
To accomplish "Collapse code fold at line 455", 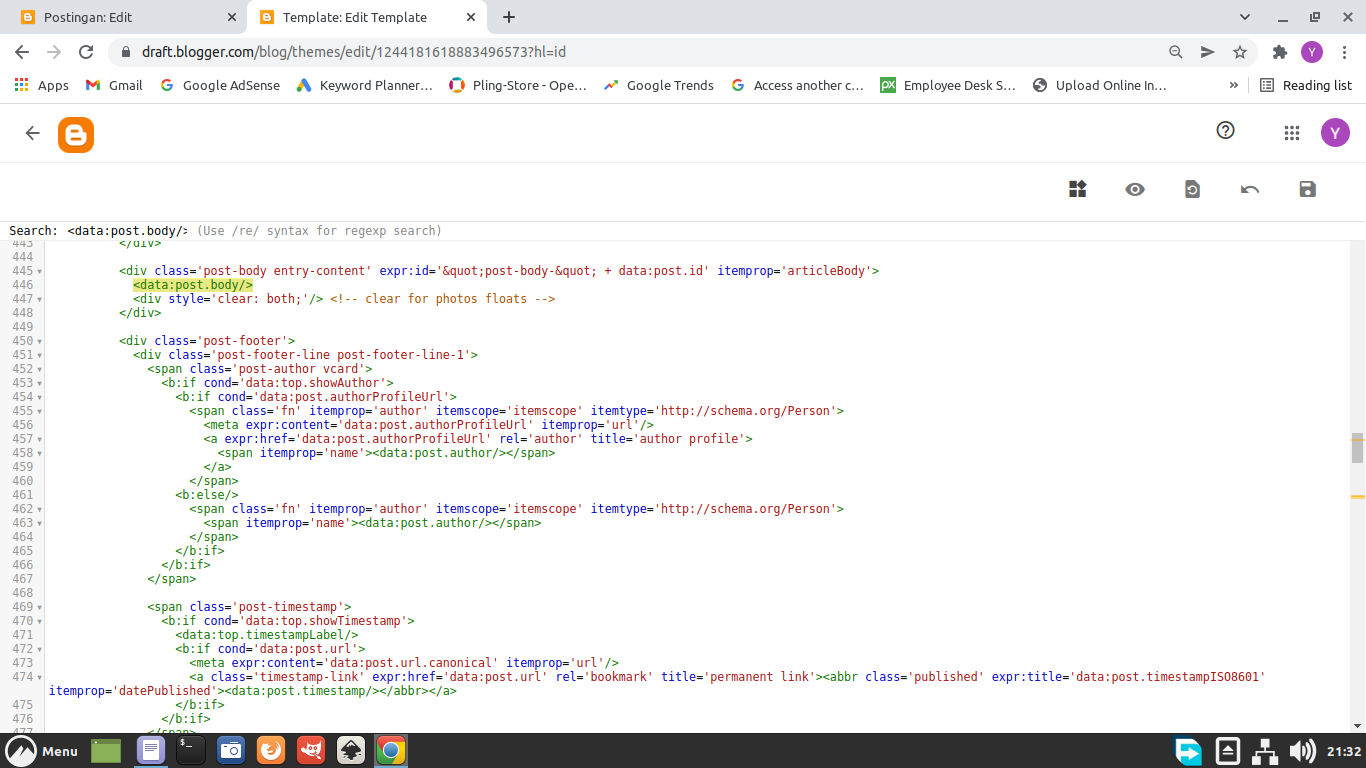I will (40, 412).
